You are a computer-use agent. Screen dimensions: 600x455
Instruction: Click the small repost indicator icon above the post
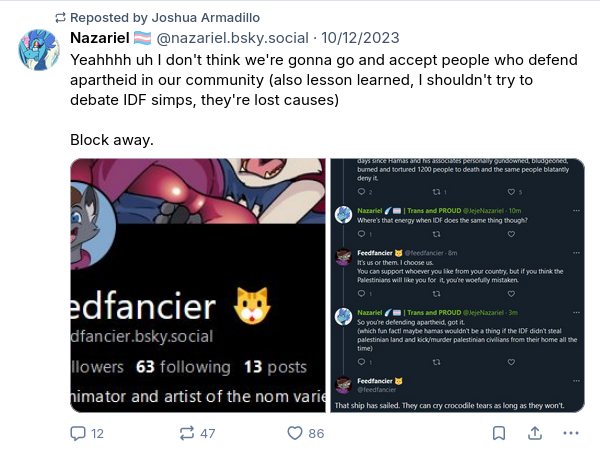(x=59, y=17)
